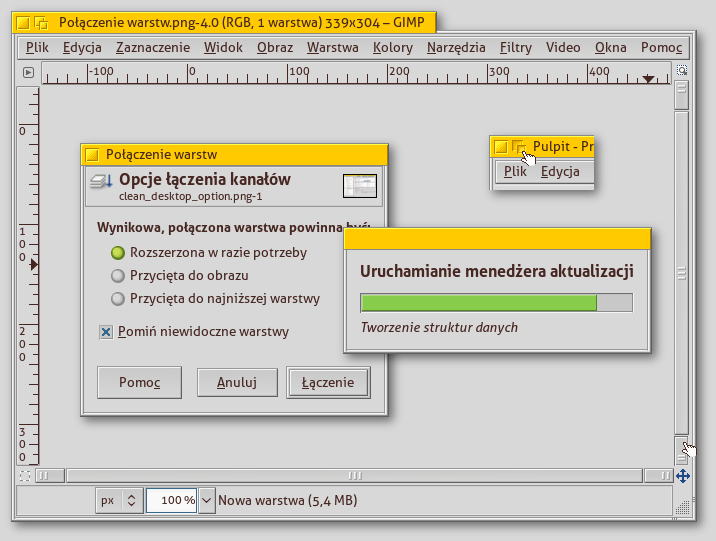Open the Warstwa menu

click(332, 47)
